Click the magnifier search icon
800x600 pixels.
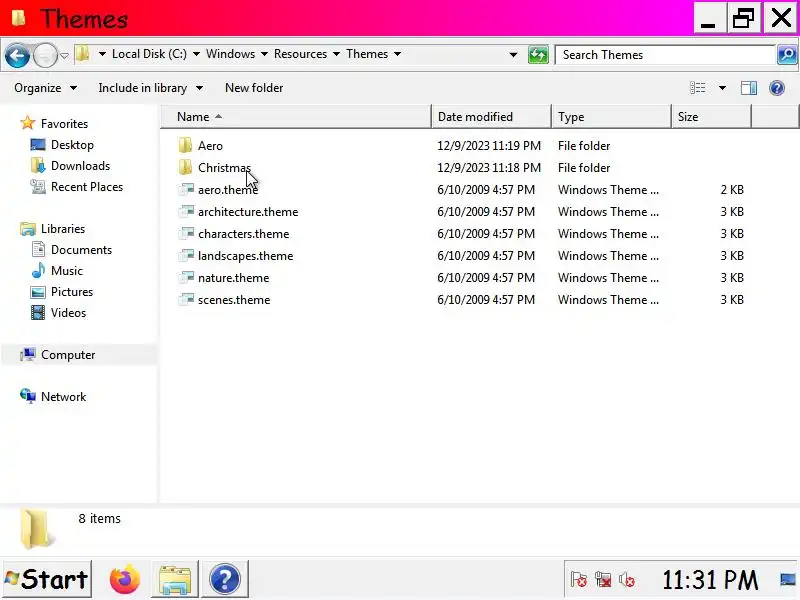tap(787, 54)
